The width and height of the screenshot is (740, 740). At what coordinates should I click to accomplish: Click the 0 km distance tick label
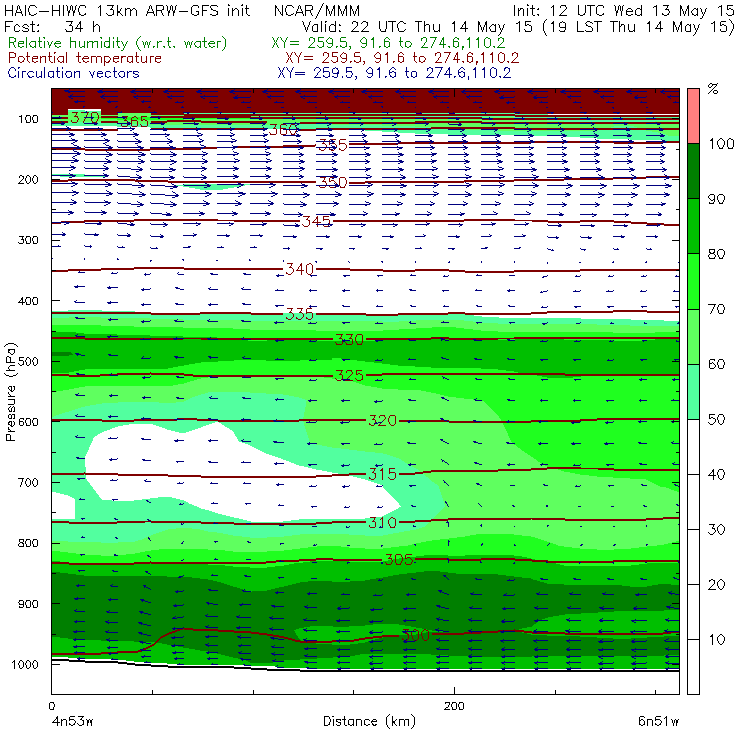coord(51,706)
